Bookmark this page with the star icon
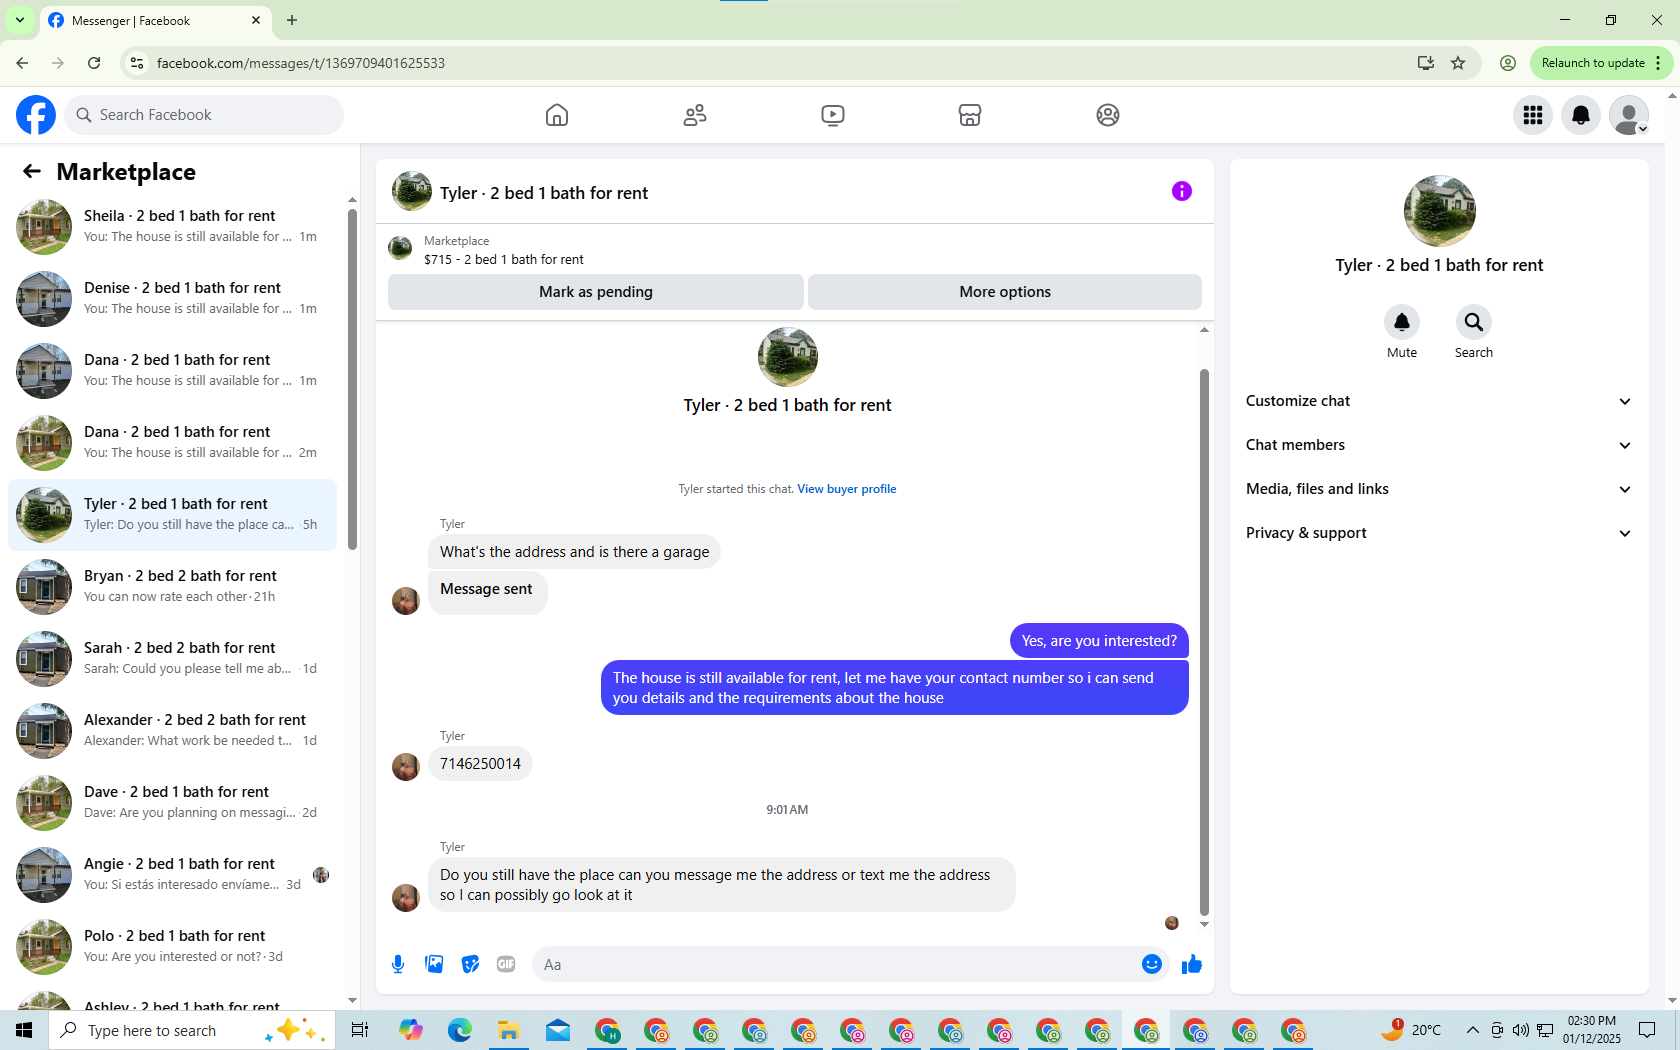1680x1050 pixels. click(1458, 63)
